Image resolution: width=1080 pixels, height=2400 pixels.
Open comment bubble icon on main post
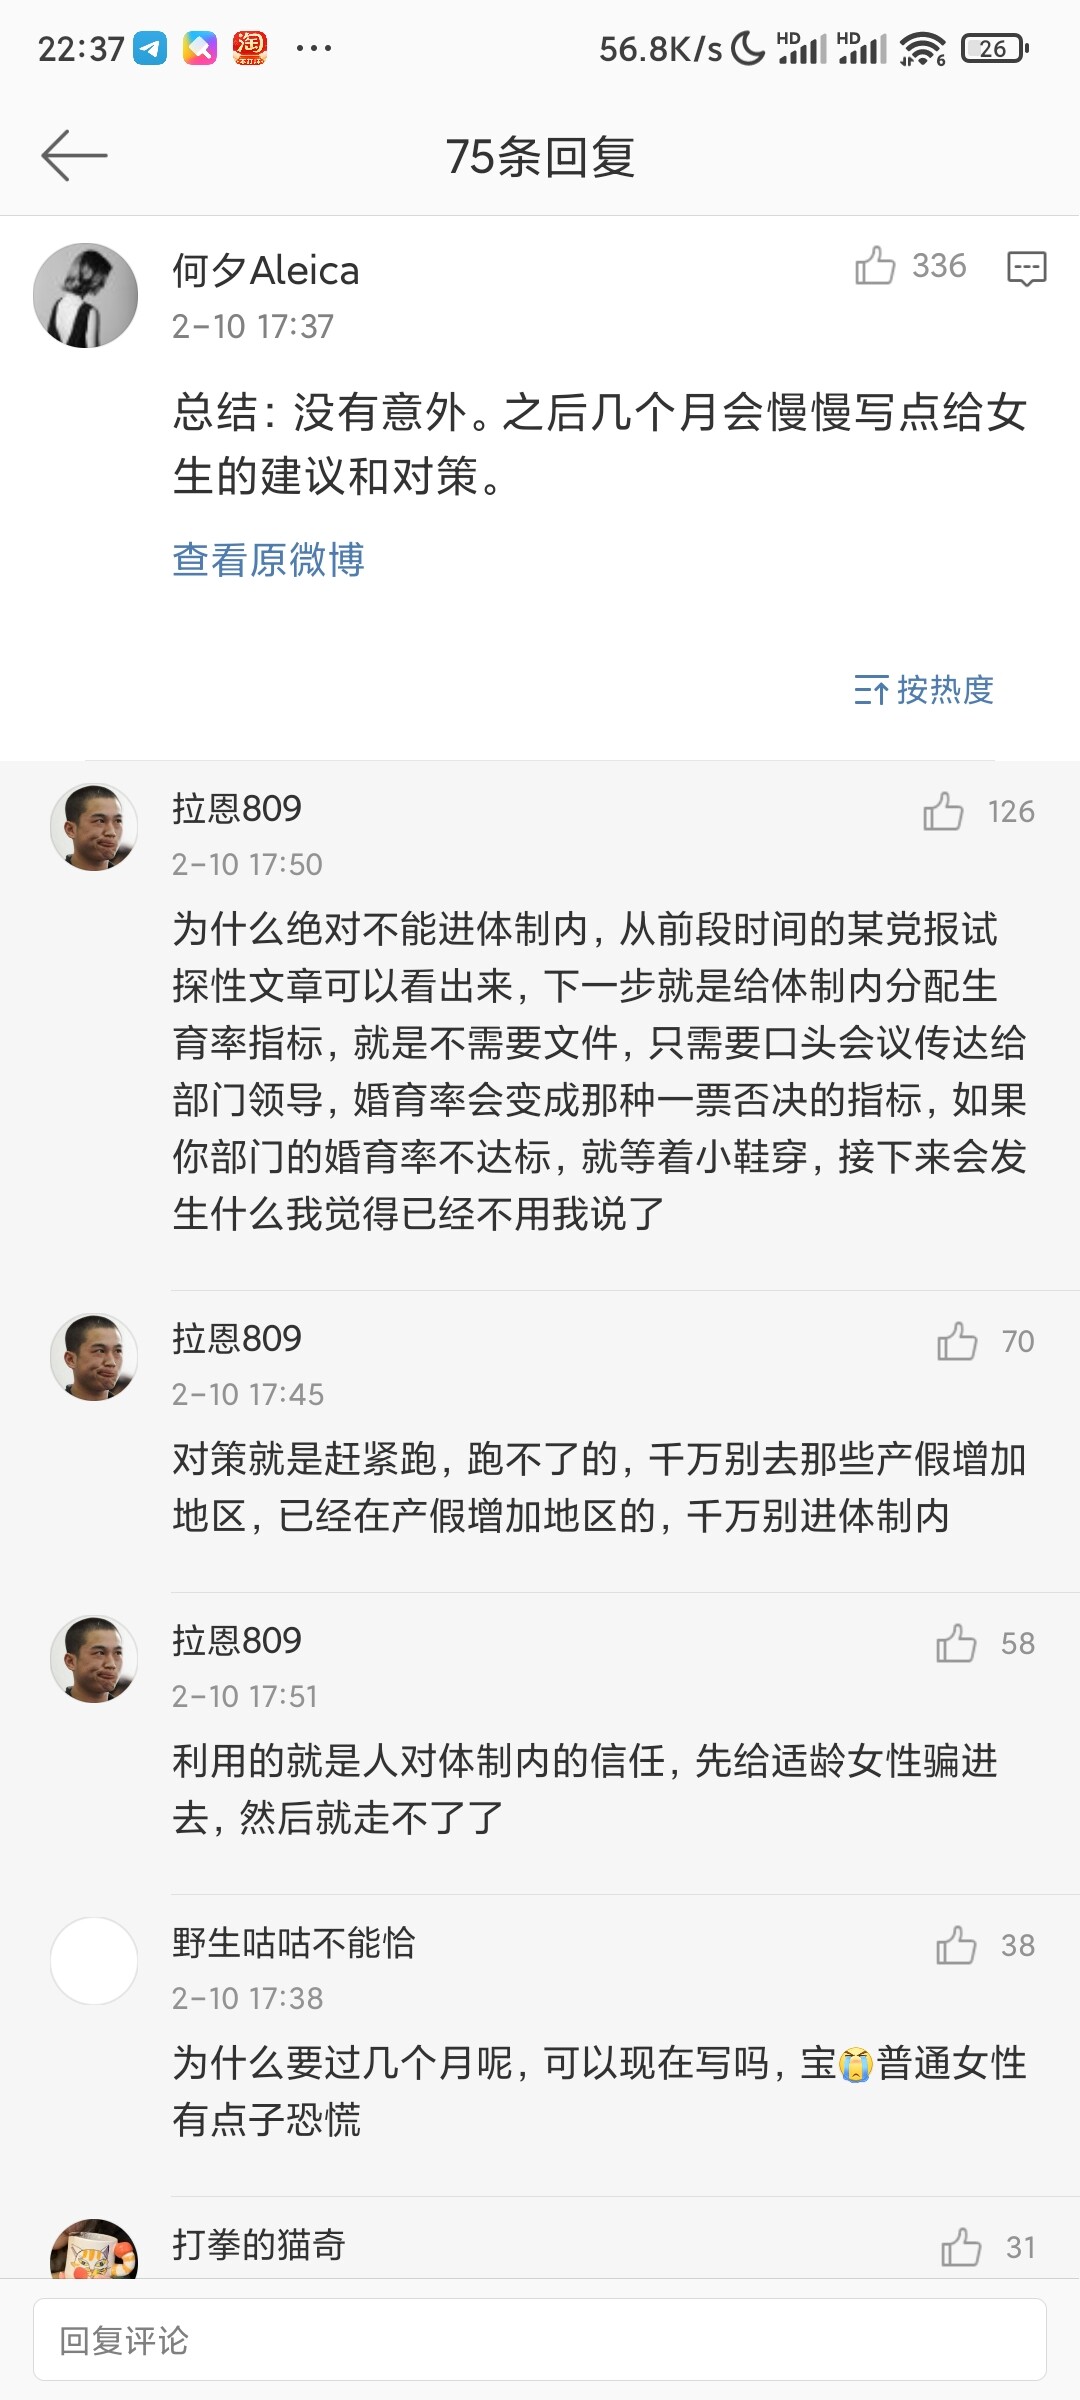pyautogui.click(x=1027, y=268)
